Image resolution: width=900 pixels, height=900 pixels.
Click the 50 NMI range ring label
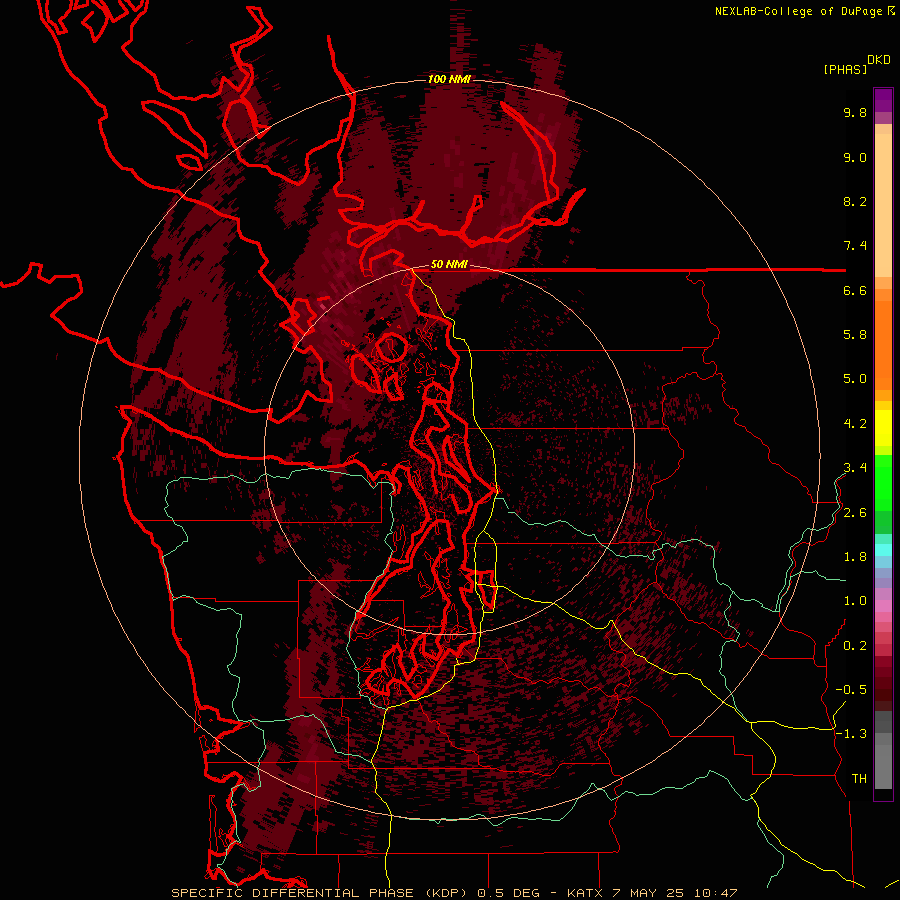point(449,265)
